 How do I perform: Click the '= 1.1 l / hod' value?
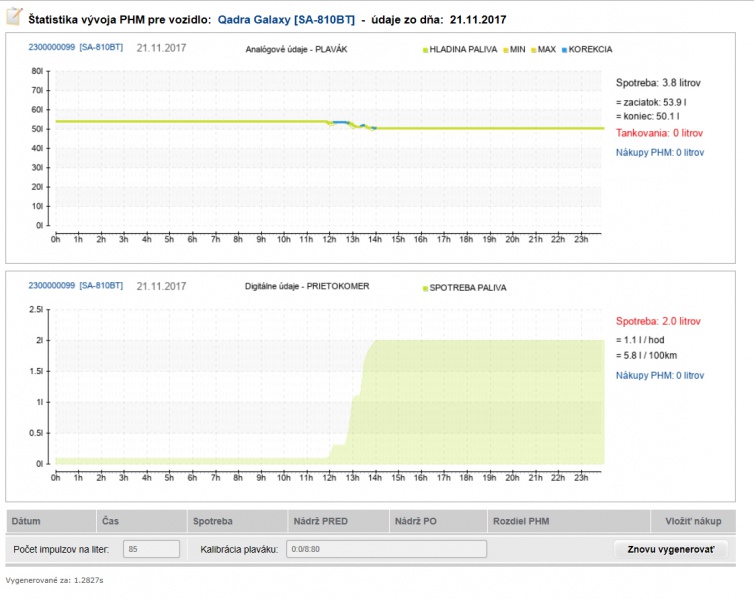[640, 340]
